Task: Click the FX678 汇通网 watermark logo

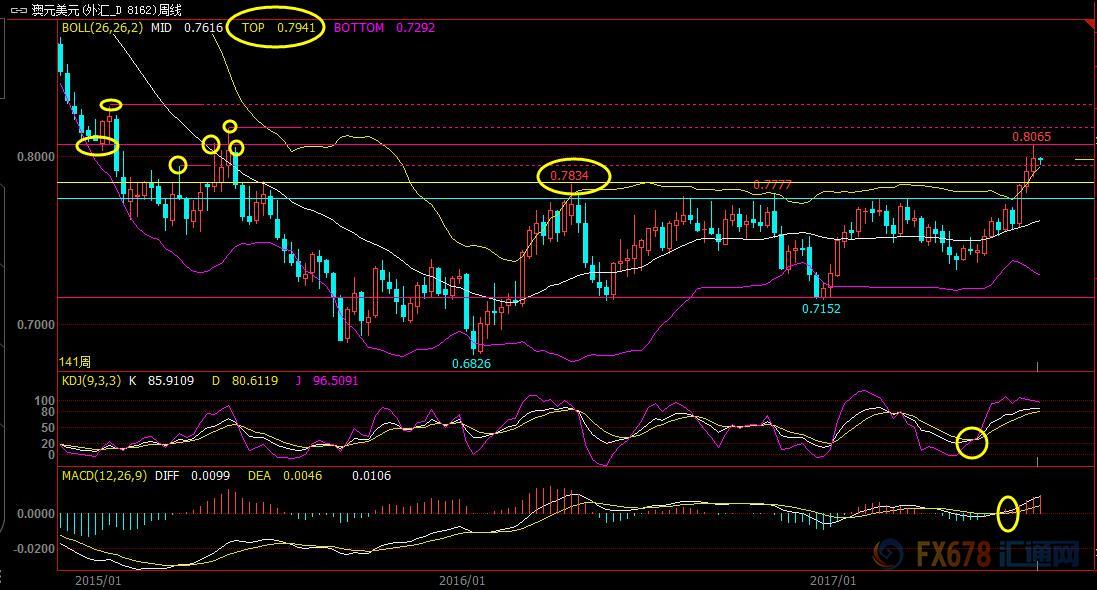Action: pyautogui.click(x=978, y=555)
